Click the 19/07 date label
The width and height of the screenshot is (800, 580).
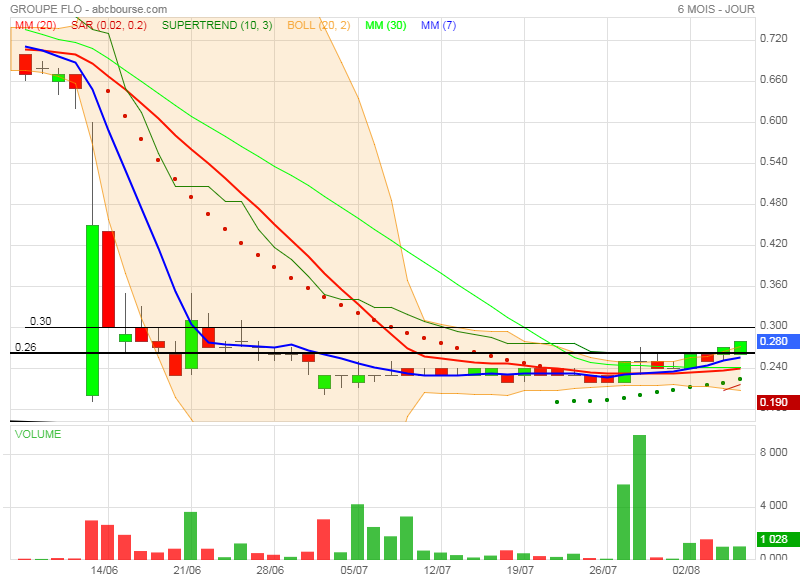click(x=520, y=570)
